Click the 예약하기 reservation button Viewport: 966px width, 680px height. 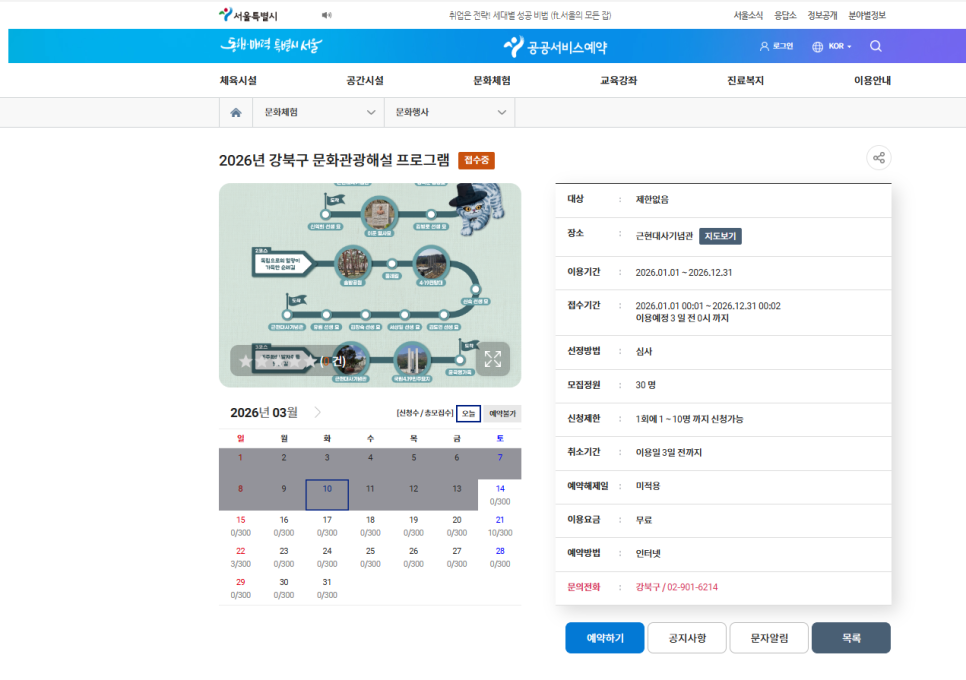click(604, 637)
